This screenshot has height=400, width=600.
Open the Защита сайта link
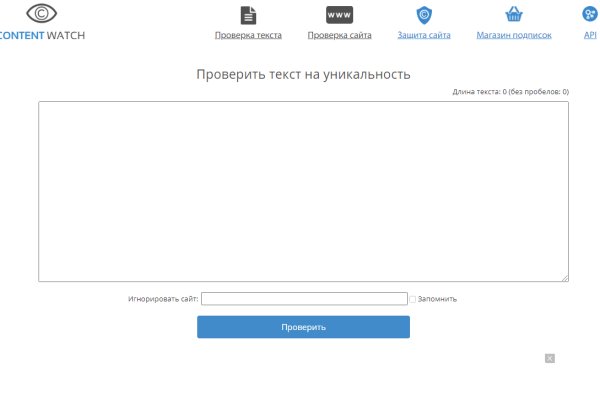[x=424, y=35]
